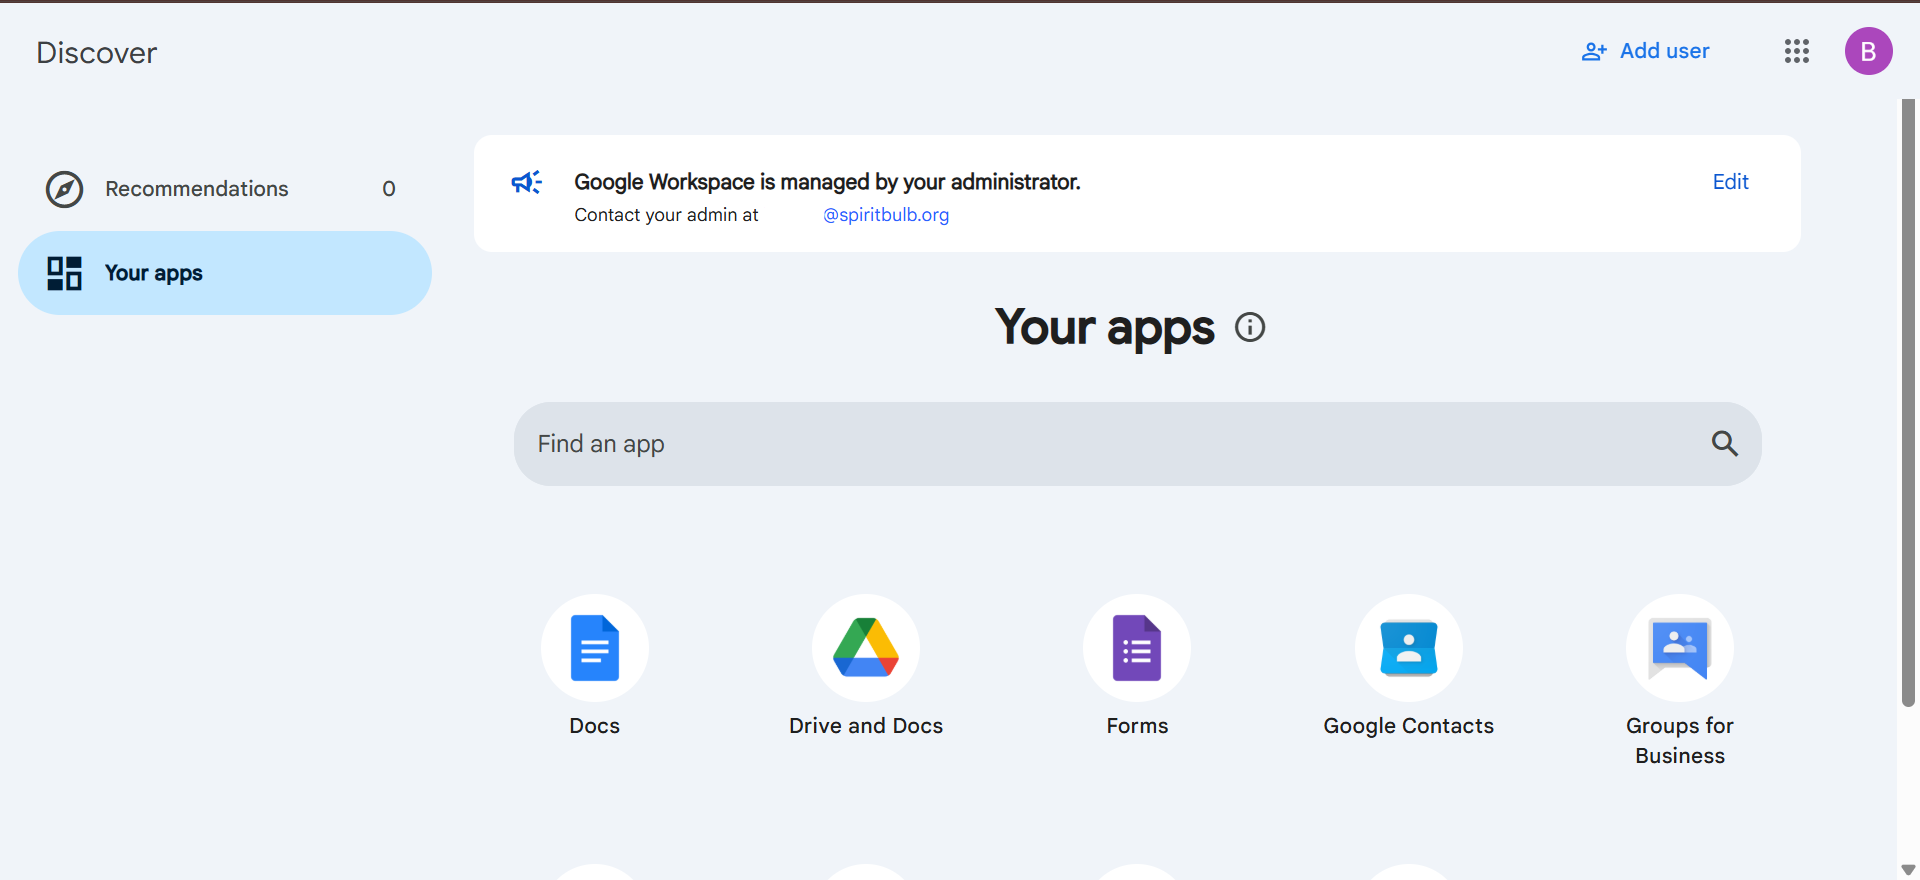This screenshot has height=880, width=1920.
Task: Click the Discover page title
Action: pyautogui.click(x=97, y=53)
